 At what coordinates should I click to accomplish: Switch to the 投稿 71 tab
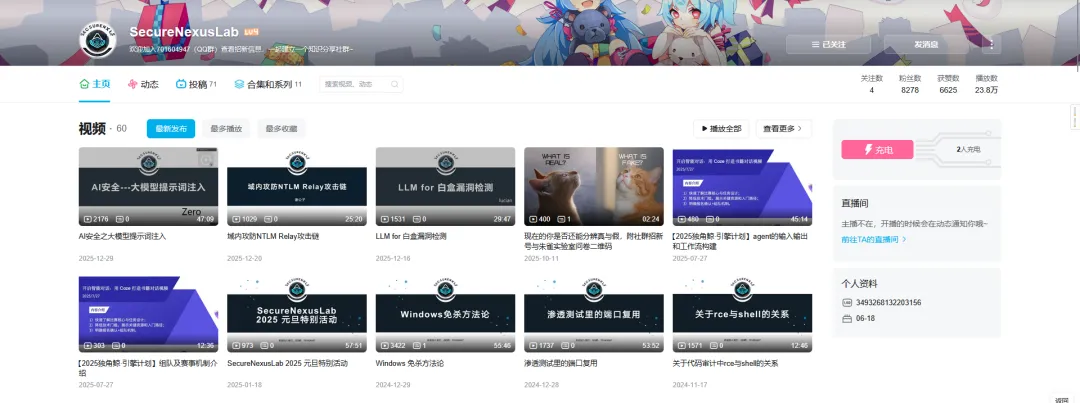coord(196,84)
